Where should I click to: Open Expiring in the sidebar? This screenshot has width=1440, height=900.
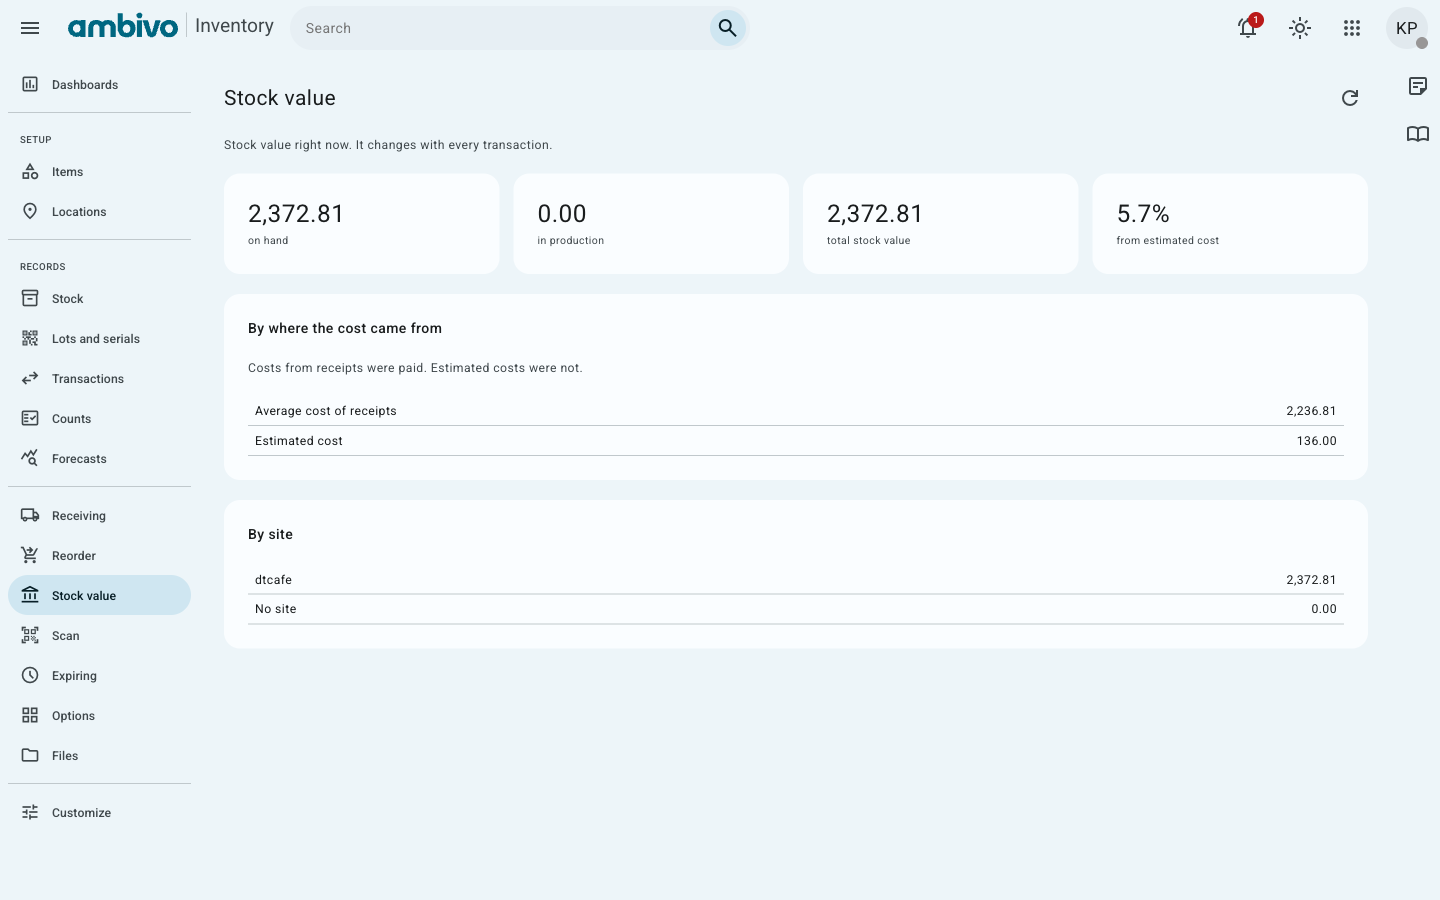99,676
